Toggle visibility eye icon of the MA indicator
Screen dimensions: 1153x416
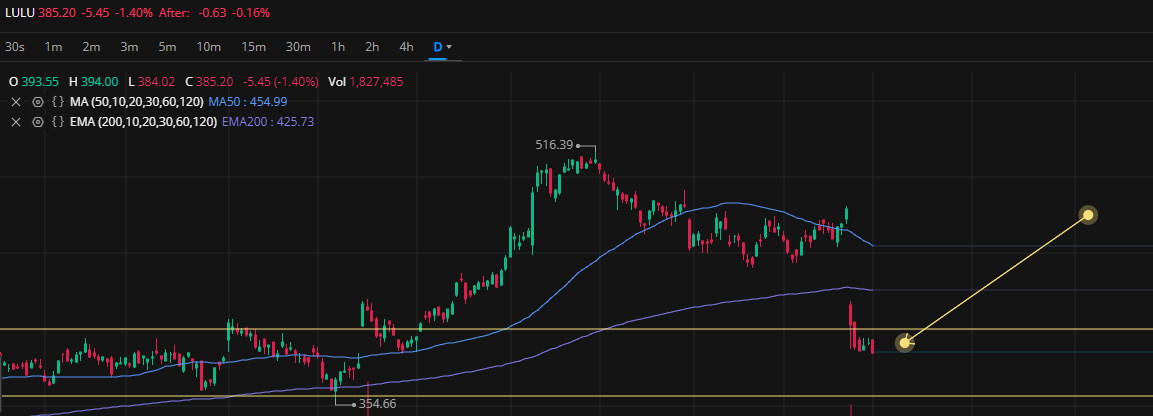pos(38,101)
